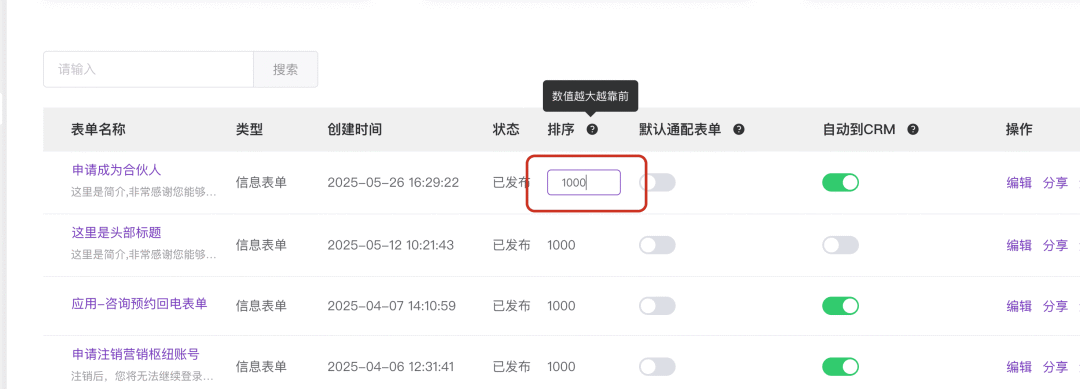The image size is (1080, 389).
Task: Turn off 自动到CRM for 应用-咨询预约回电表单
Action: click(840, 306)
